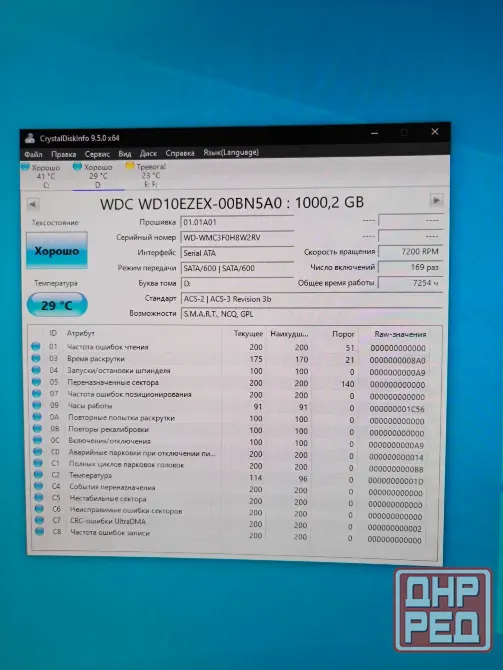Minimize the CrystalDiskInfo window
This screenshot has height=670, width=503.
374,133
